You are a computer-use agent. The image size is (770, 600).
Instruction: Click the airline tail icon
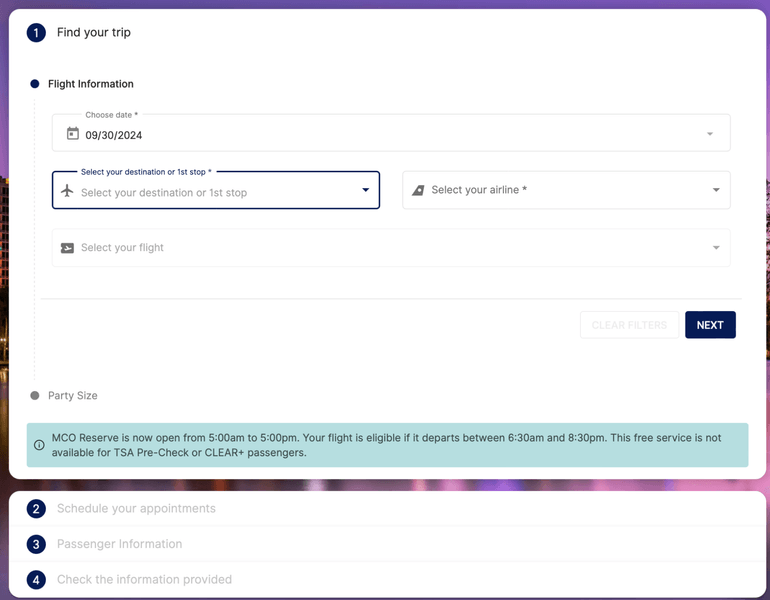pos(418,190)
